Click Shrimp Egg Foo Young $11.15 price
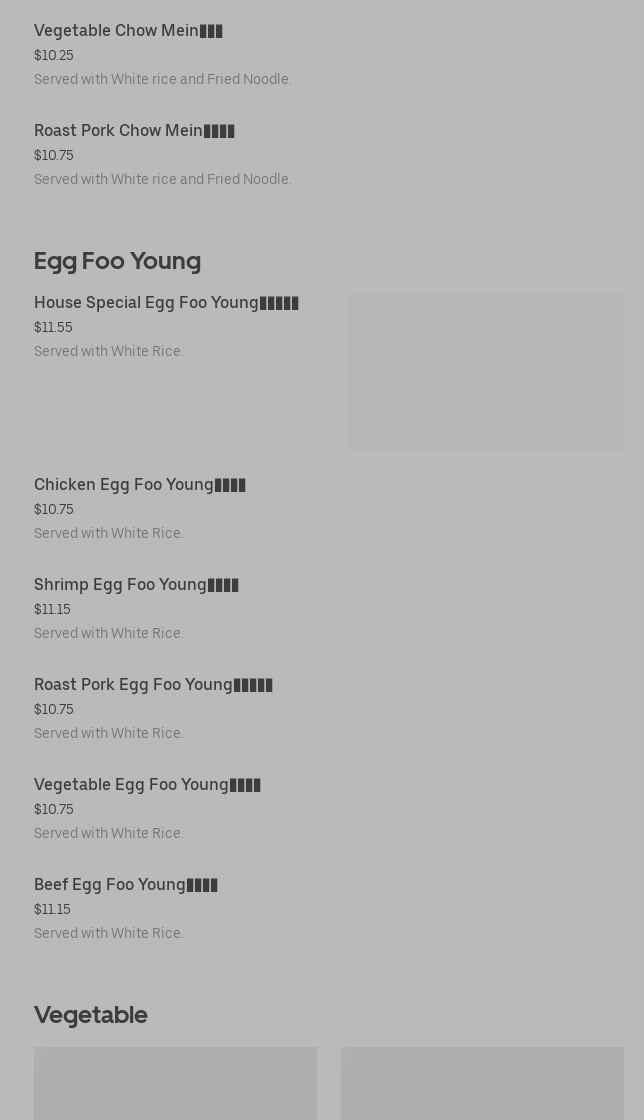The image size is (644, 1120). pyautogui.click(x=52, y=609)
